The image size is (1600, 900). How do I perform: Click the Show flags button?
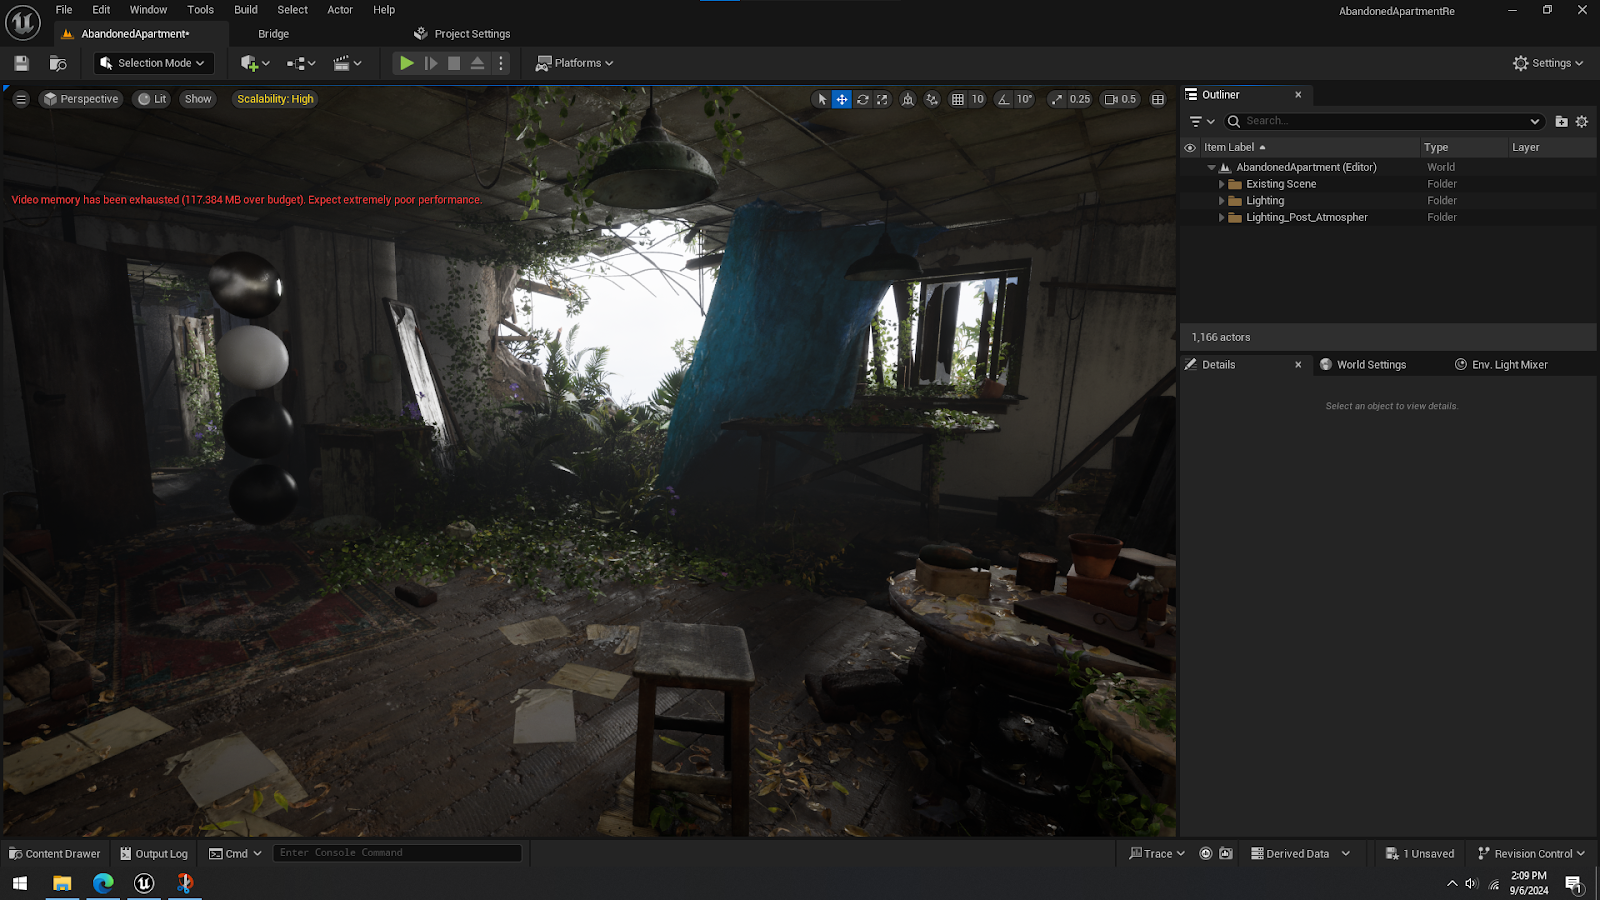[x=198, y=99]
